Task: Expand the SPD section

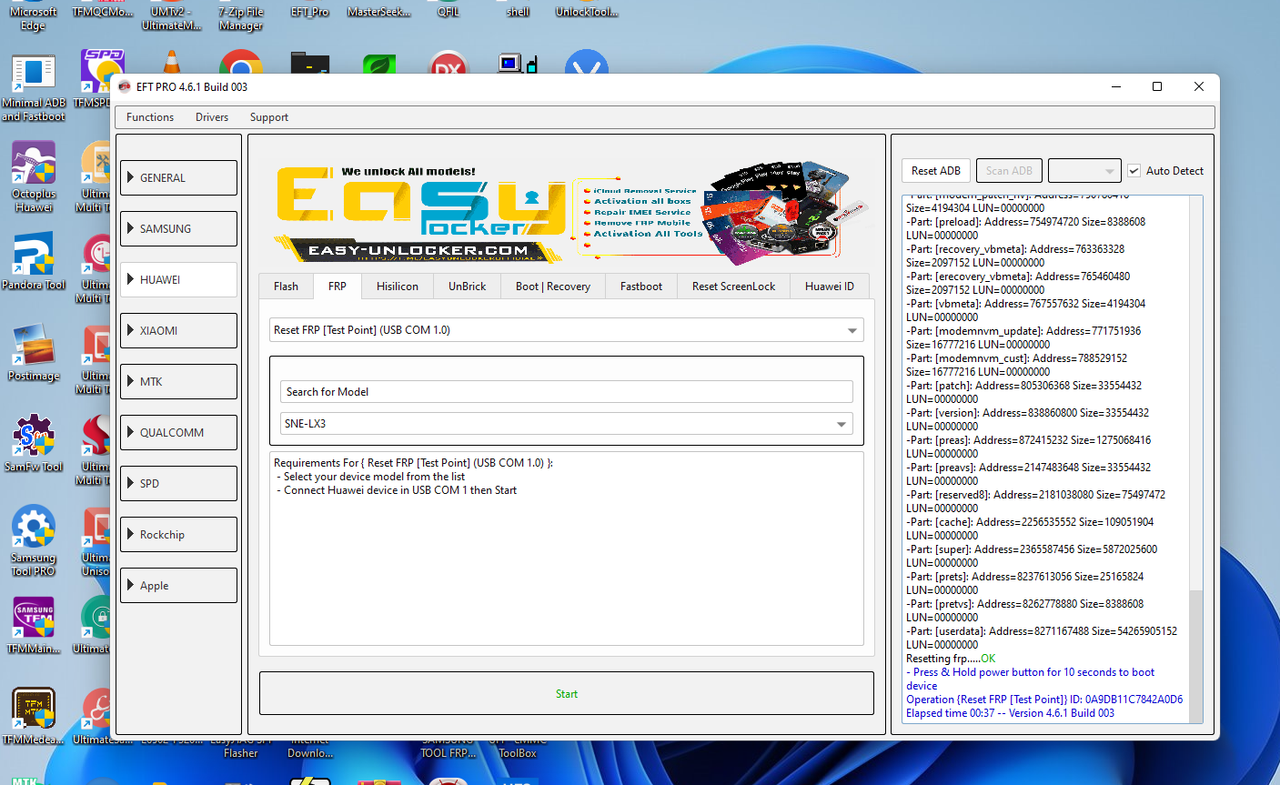Action: point(178,484)
